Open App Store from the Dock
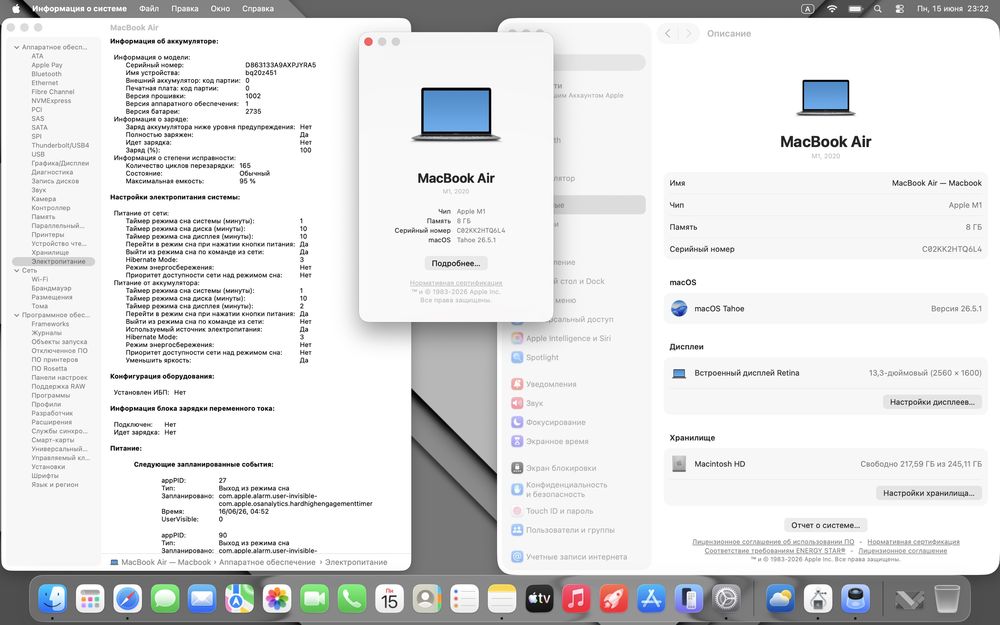Viewport: 1000px width, 625px height. [651, 598]
